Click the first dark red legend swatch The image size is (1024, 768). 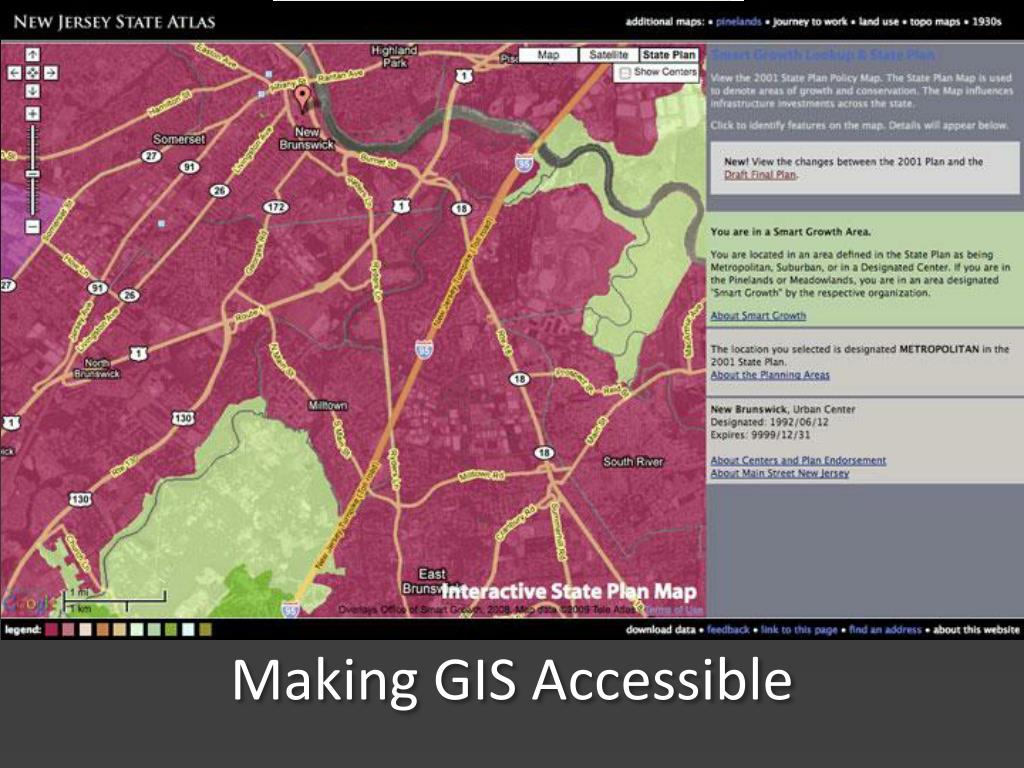[51, 630]
